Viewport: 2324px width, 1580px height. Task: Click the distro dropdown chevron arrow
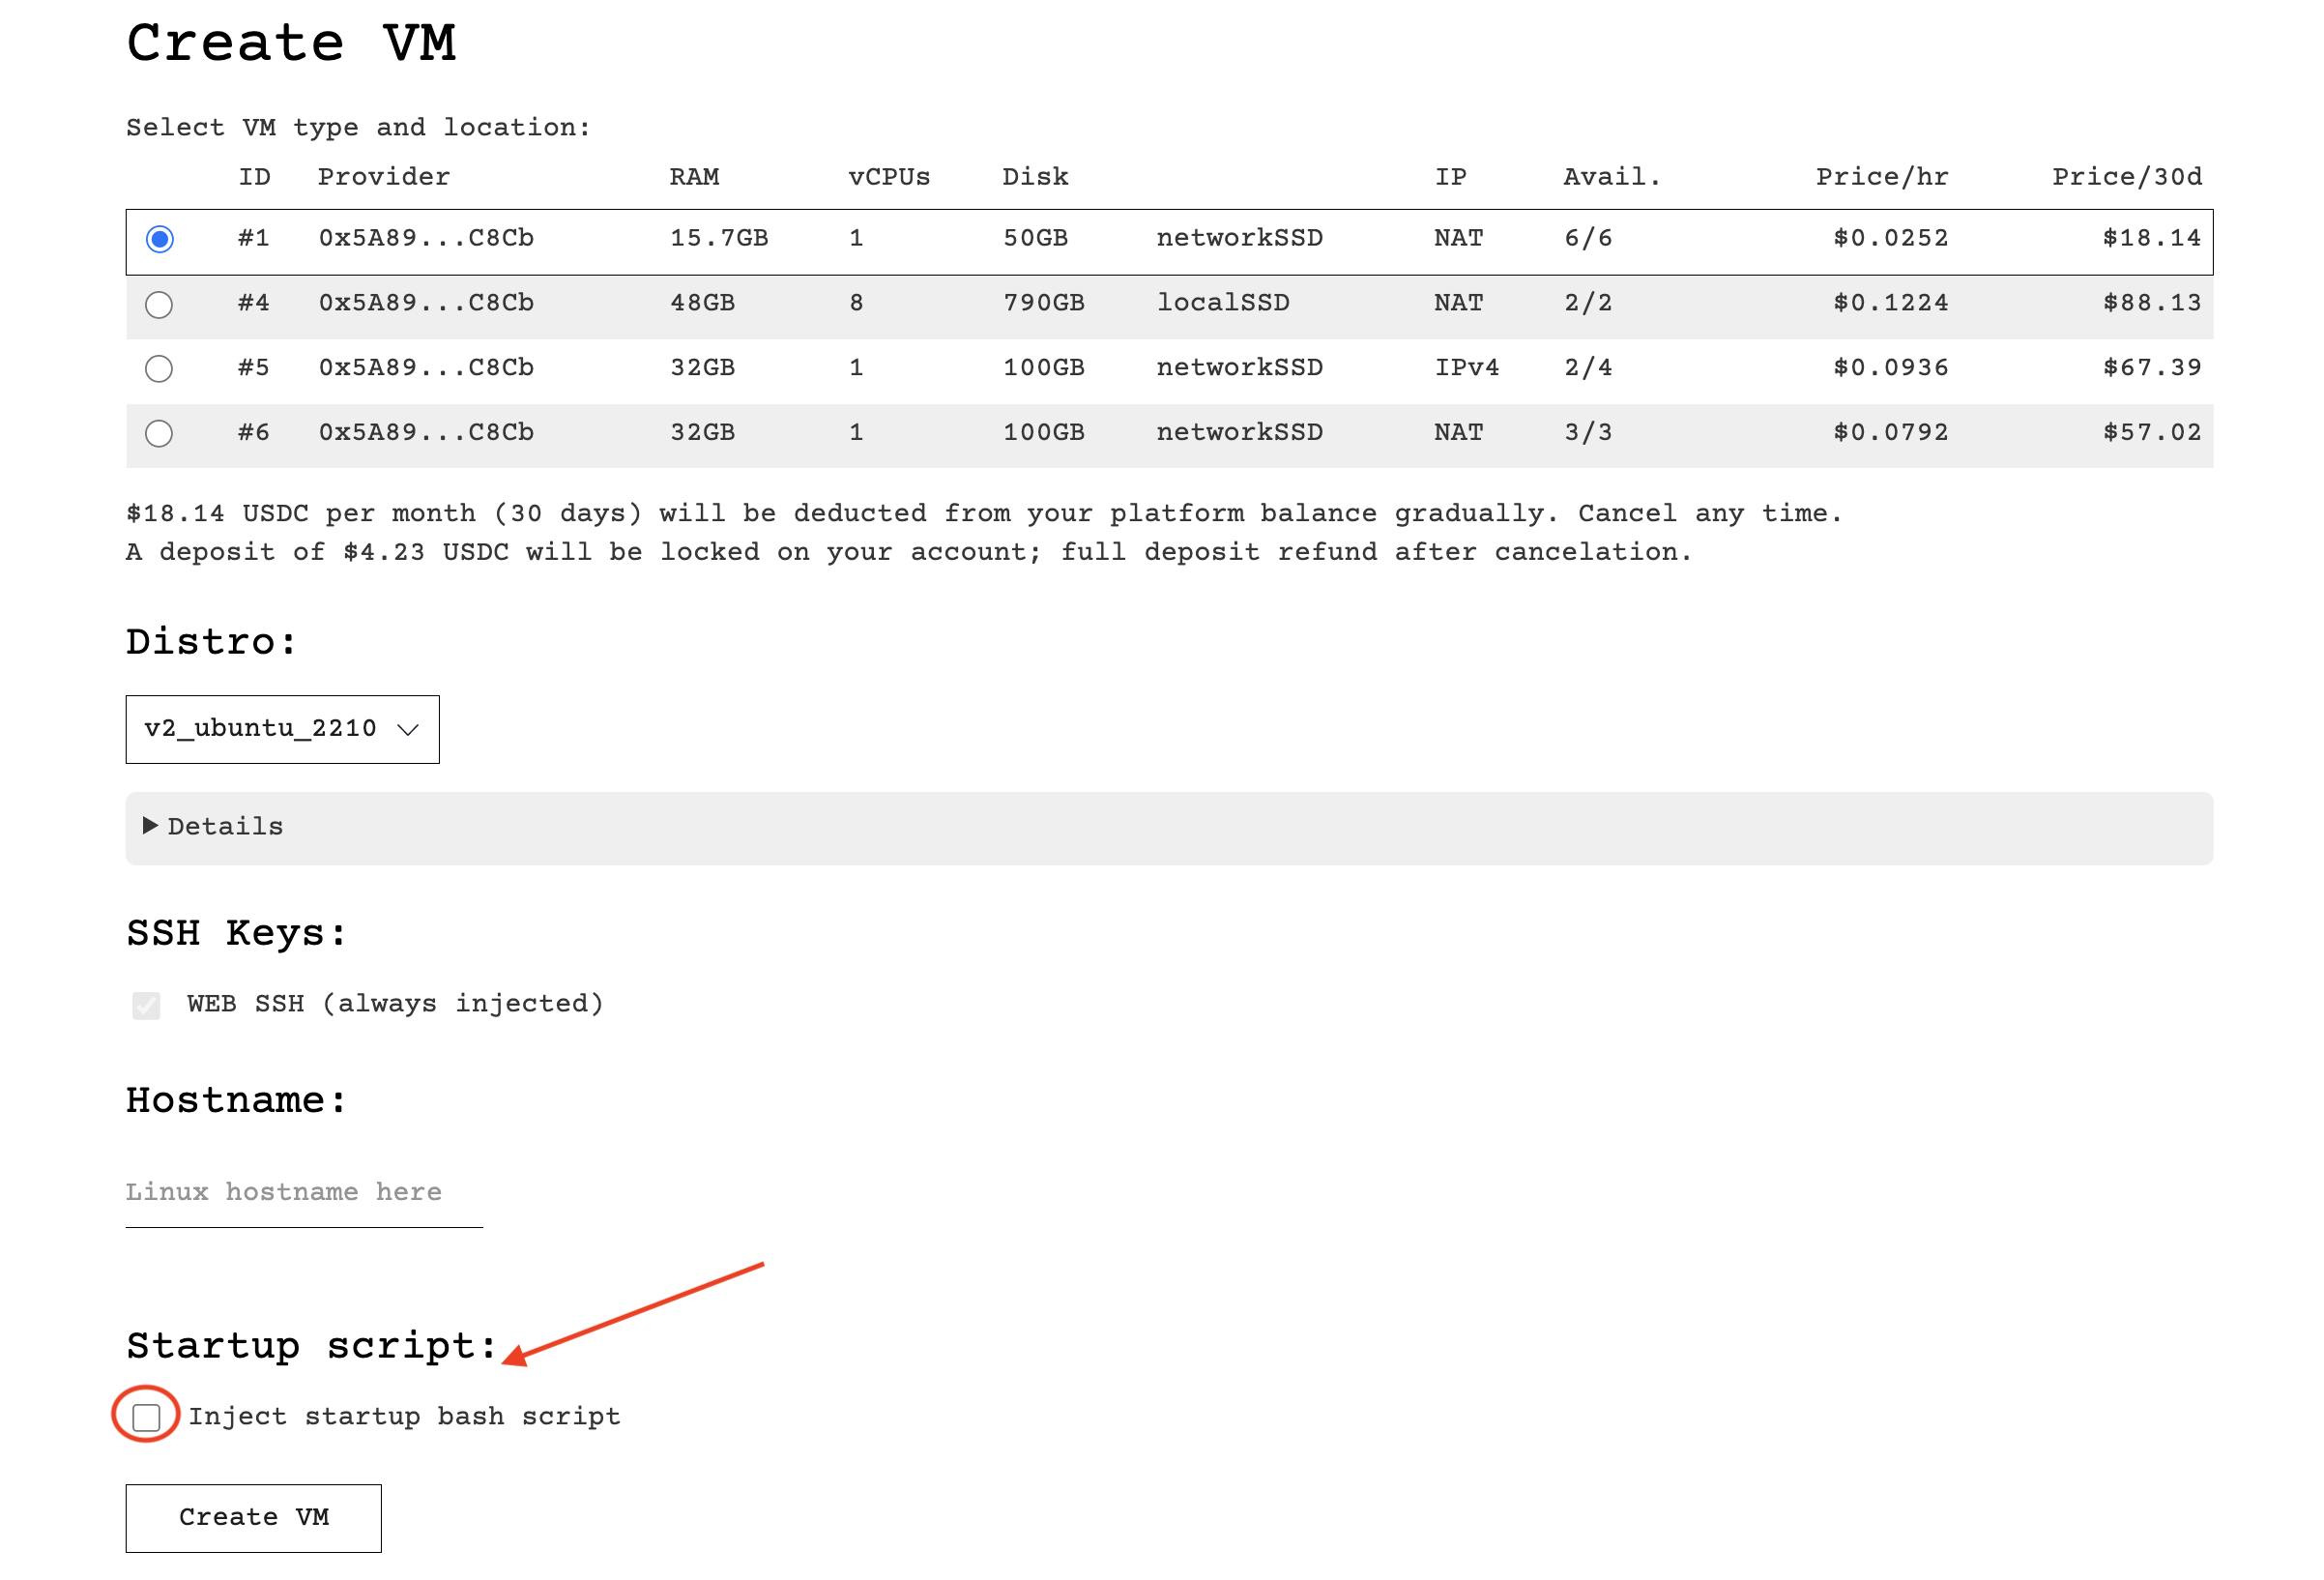(x=407, y=730)
